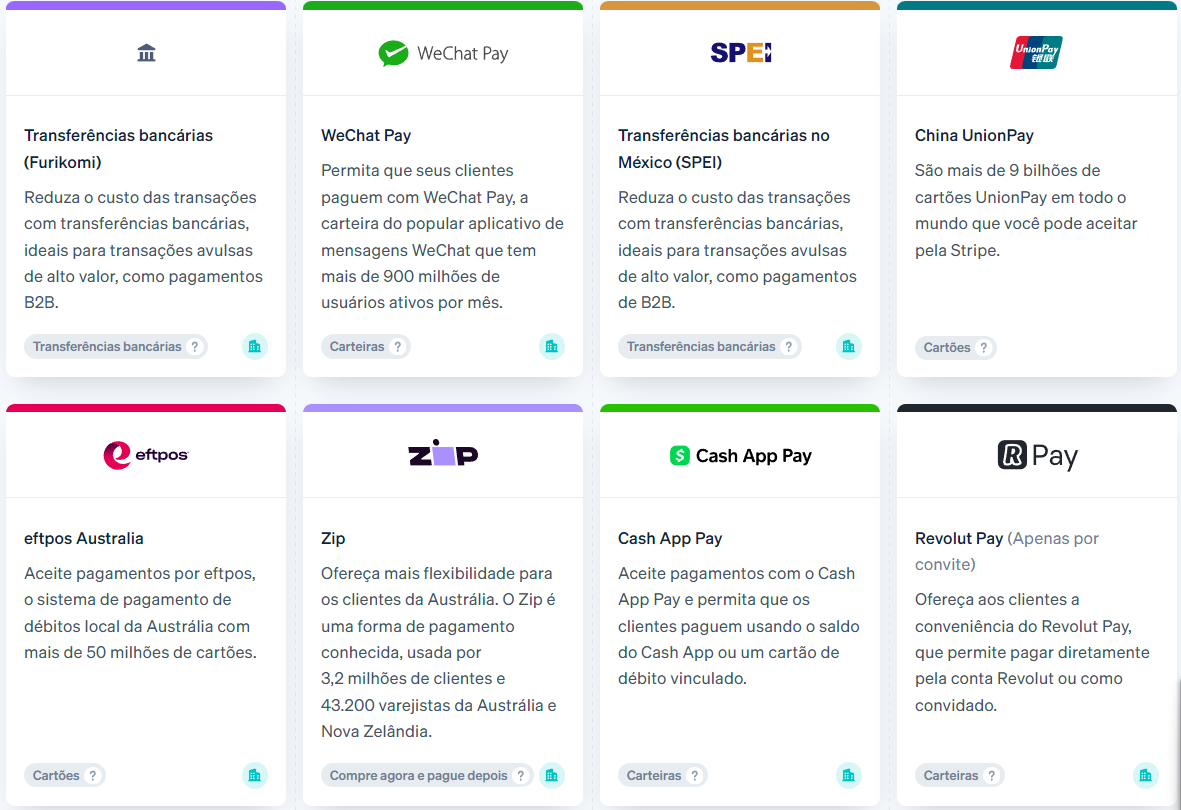The height and width of the screenshot is (810, 1181).
Task: Click the building icon on the WeChat Pay card
Action: click(551, 347)
